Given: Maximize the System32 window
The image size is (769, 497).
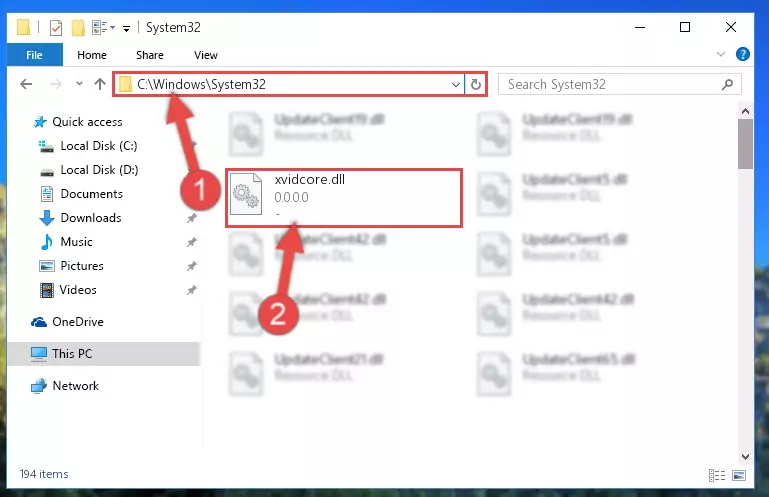Looking at the screenshot, I should coord(685,27).
